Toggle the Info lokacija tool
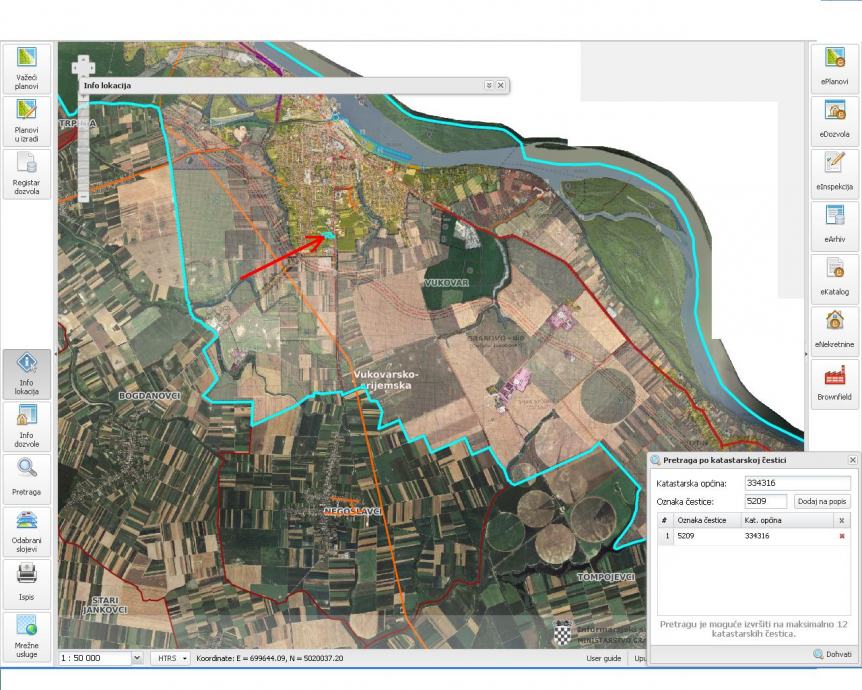This screenshot has height=690, width=862. point(26,374)
